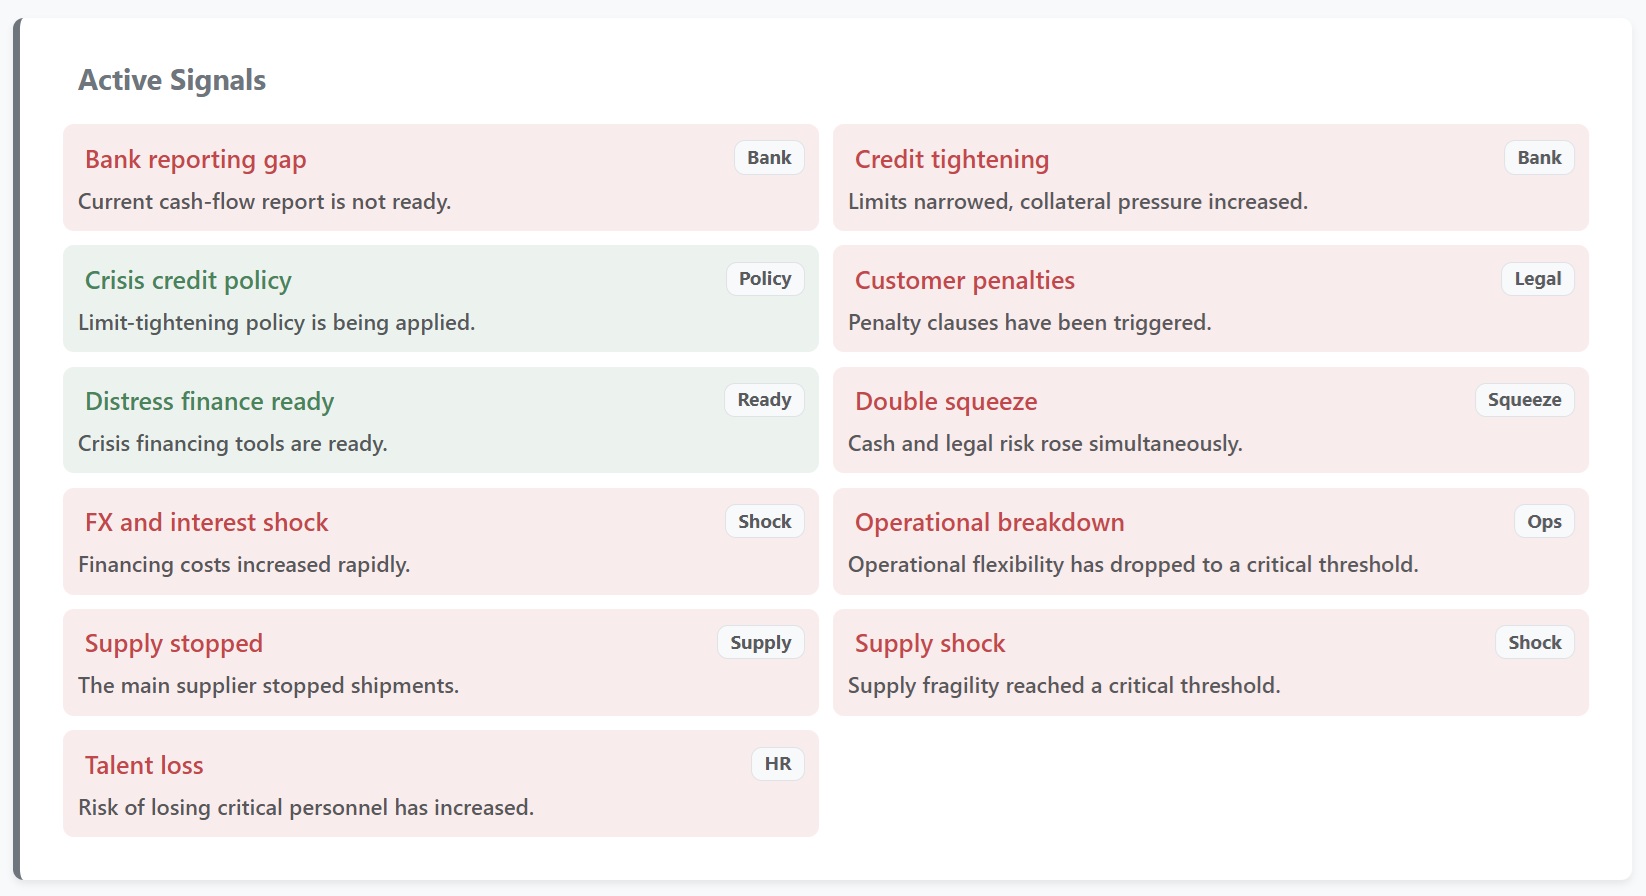
Task: Click the Bank tag on Bank reporting gap
Action: [x=769, y=158]
